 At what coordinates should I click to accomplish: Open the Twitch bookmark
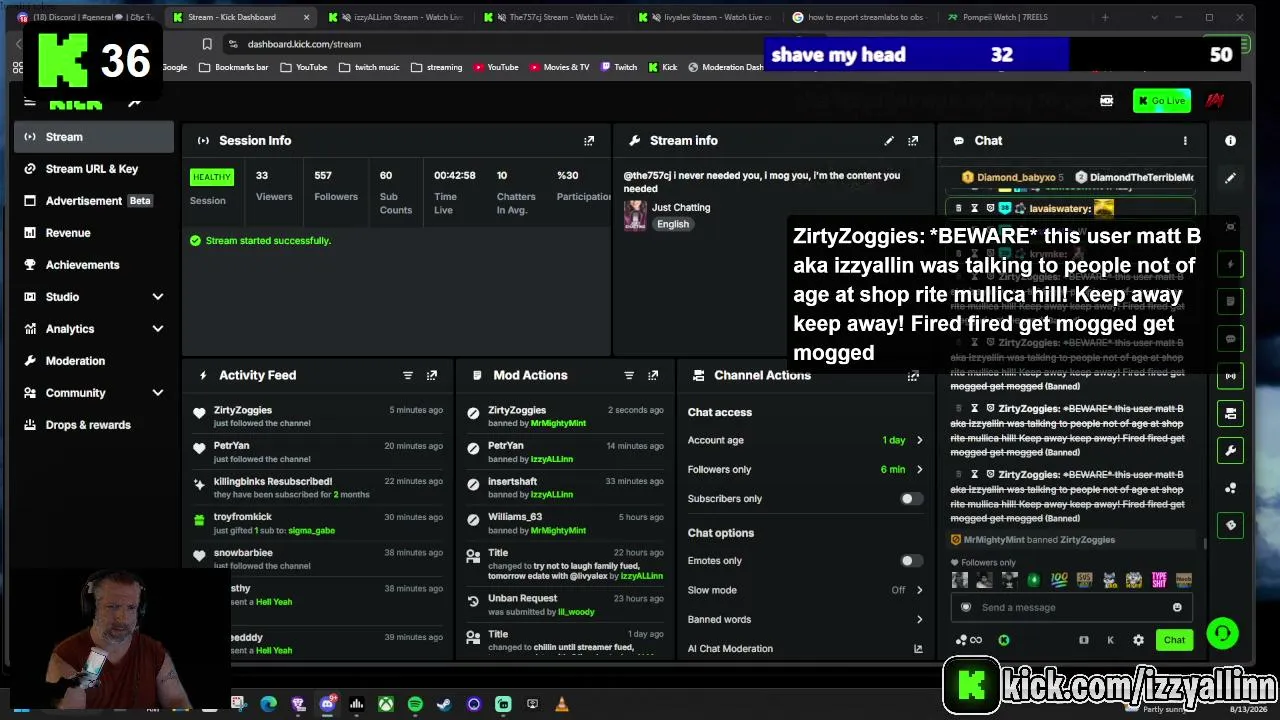619,67
